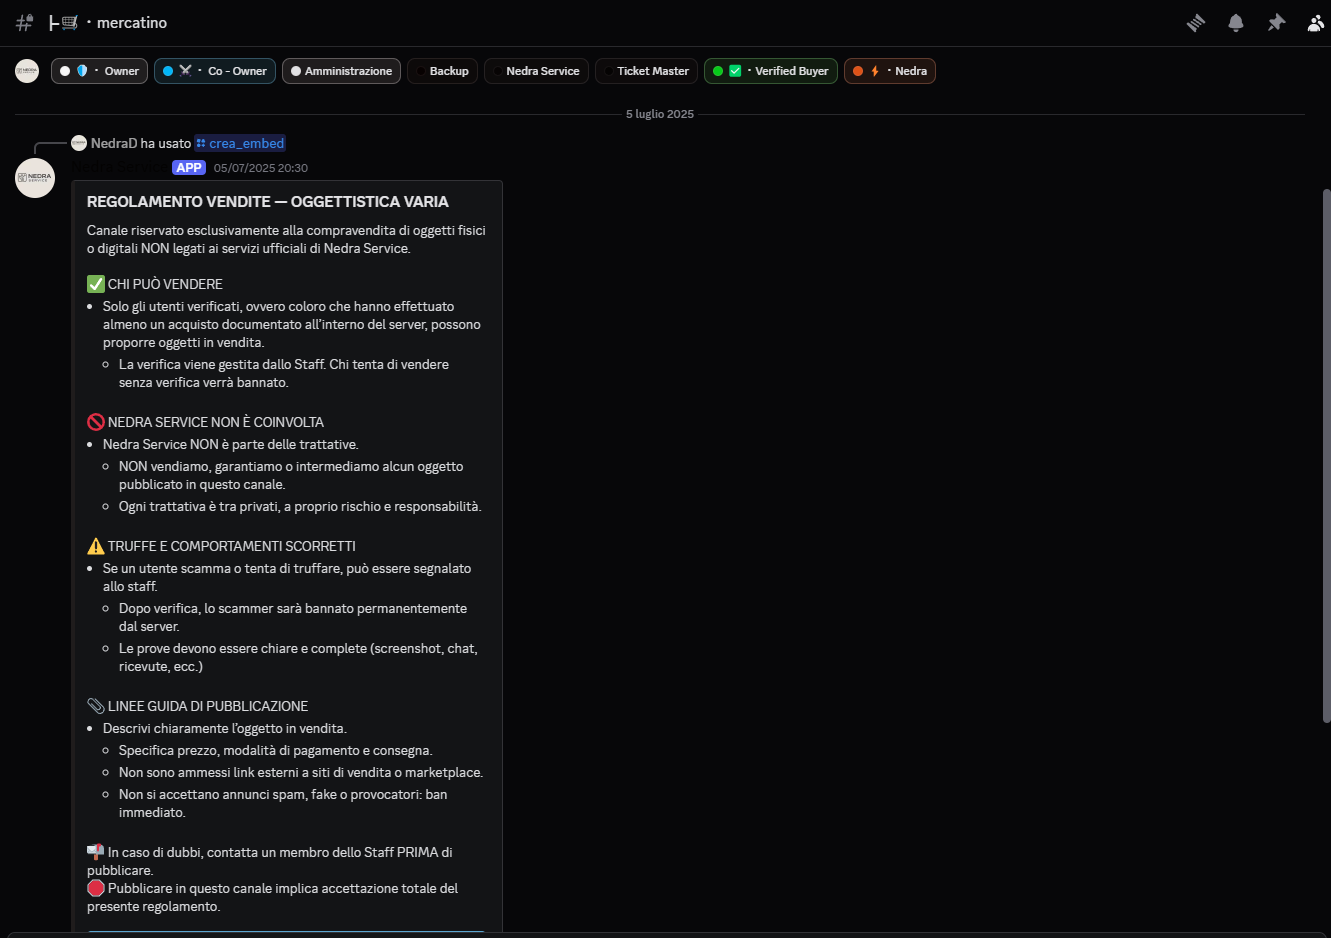Viewport: 1331px width, 938px height.
Task: Click the Ticket Master role pill
Action: (646, 71)
